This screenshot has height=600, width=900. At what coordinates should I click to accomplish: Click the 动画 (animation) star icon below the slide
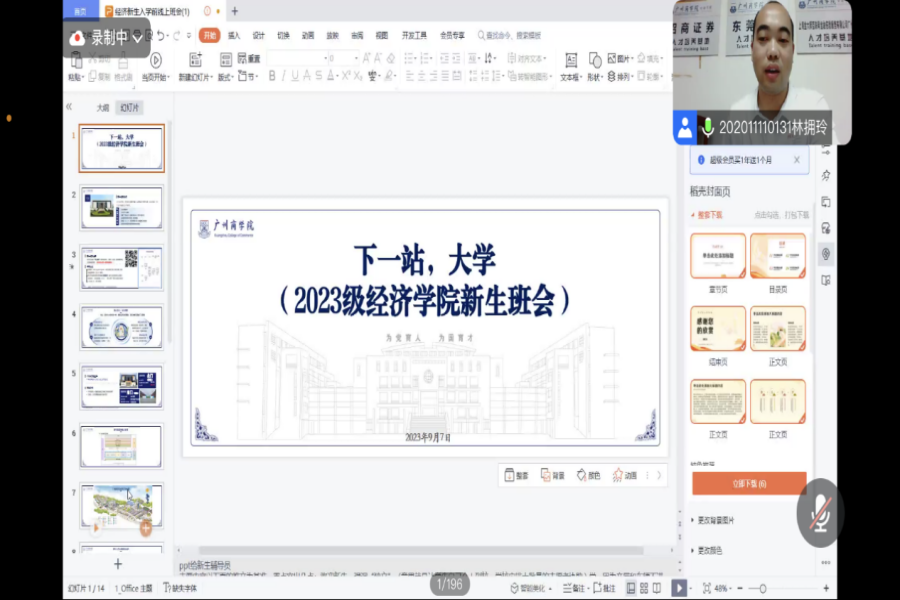618,474
